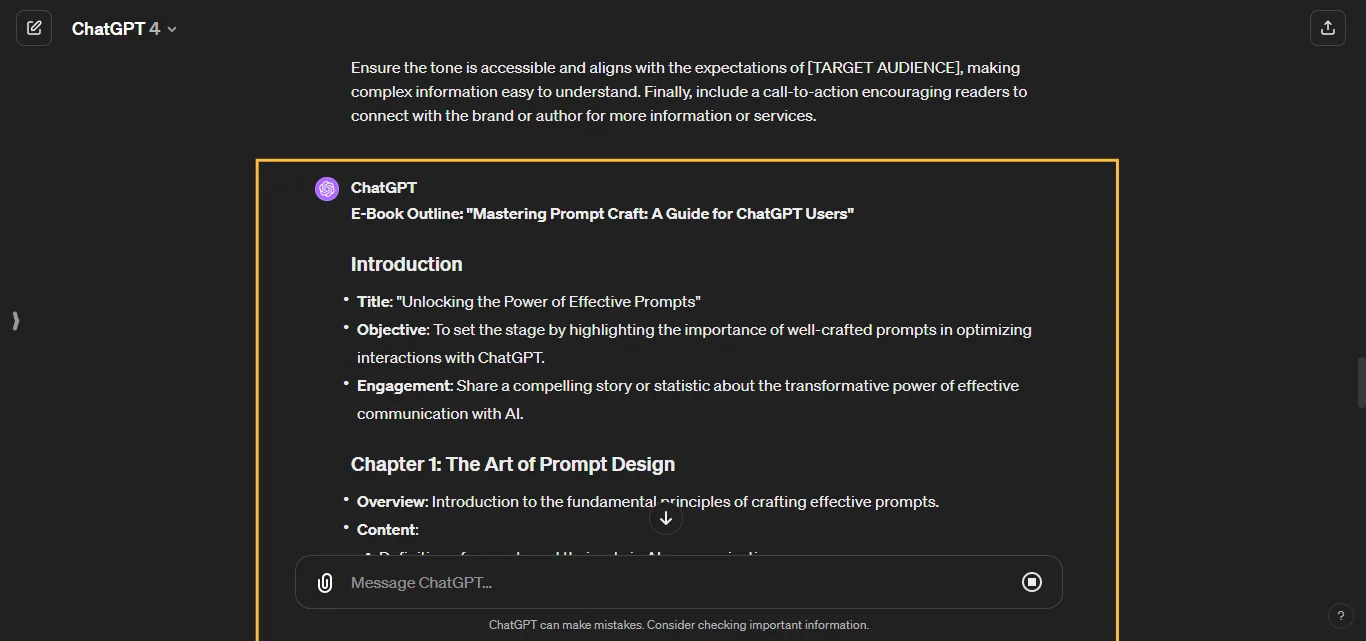
Task: Open the ChatGPT 4 model selector dropdown
Action: point(124,29)
